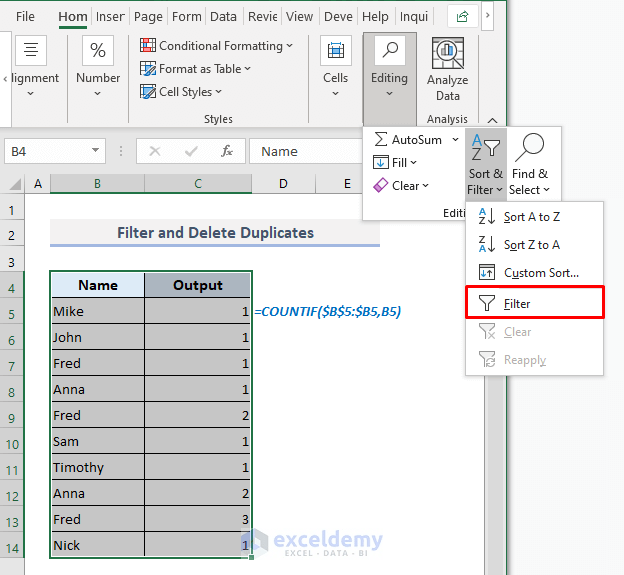Click the Custom Sort icon

click(x=486, y=273)
